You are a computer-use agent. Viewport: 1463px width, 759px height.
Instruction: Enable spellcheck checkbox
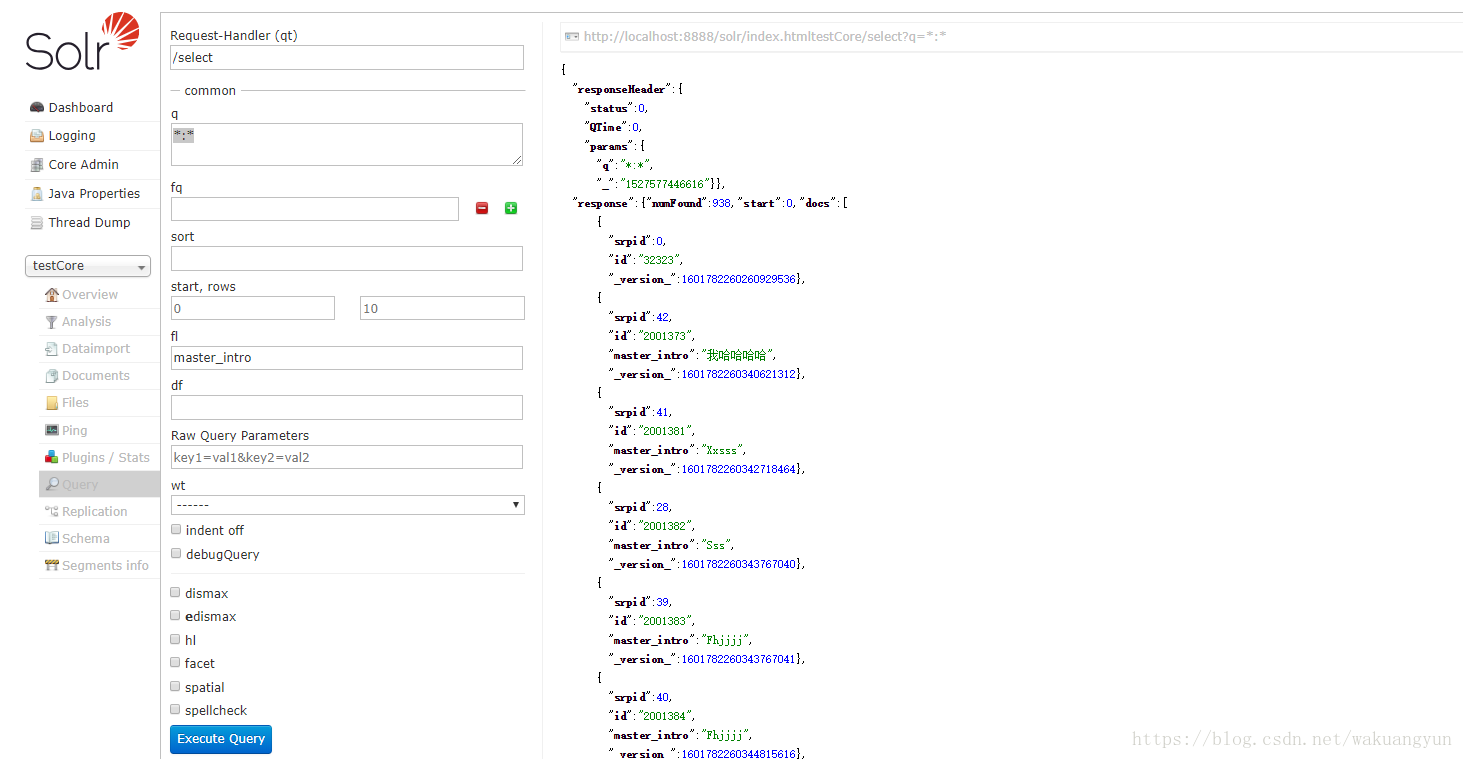176,709
